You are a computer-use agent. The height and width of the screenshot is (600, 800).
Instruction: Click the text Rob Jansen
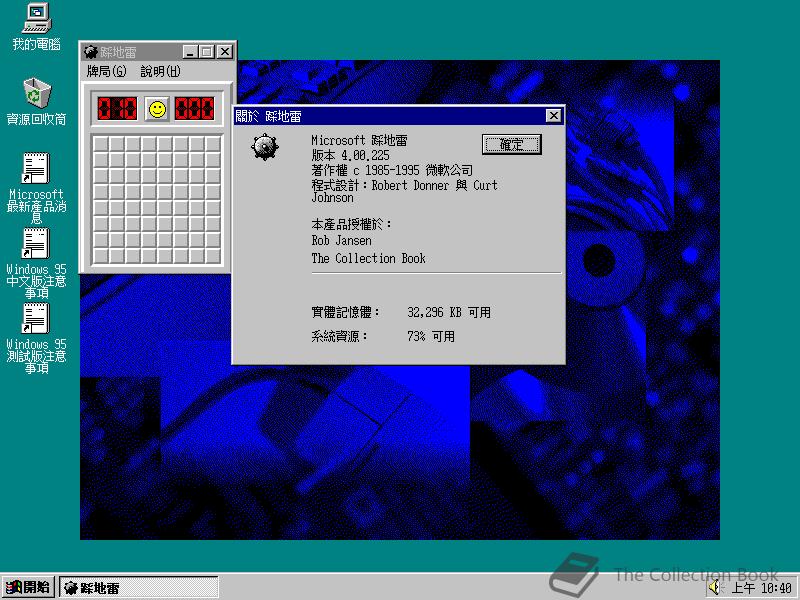tap(341, 240)
